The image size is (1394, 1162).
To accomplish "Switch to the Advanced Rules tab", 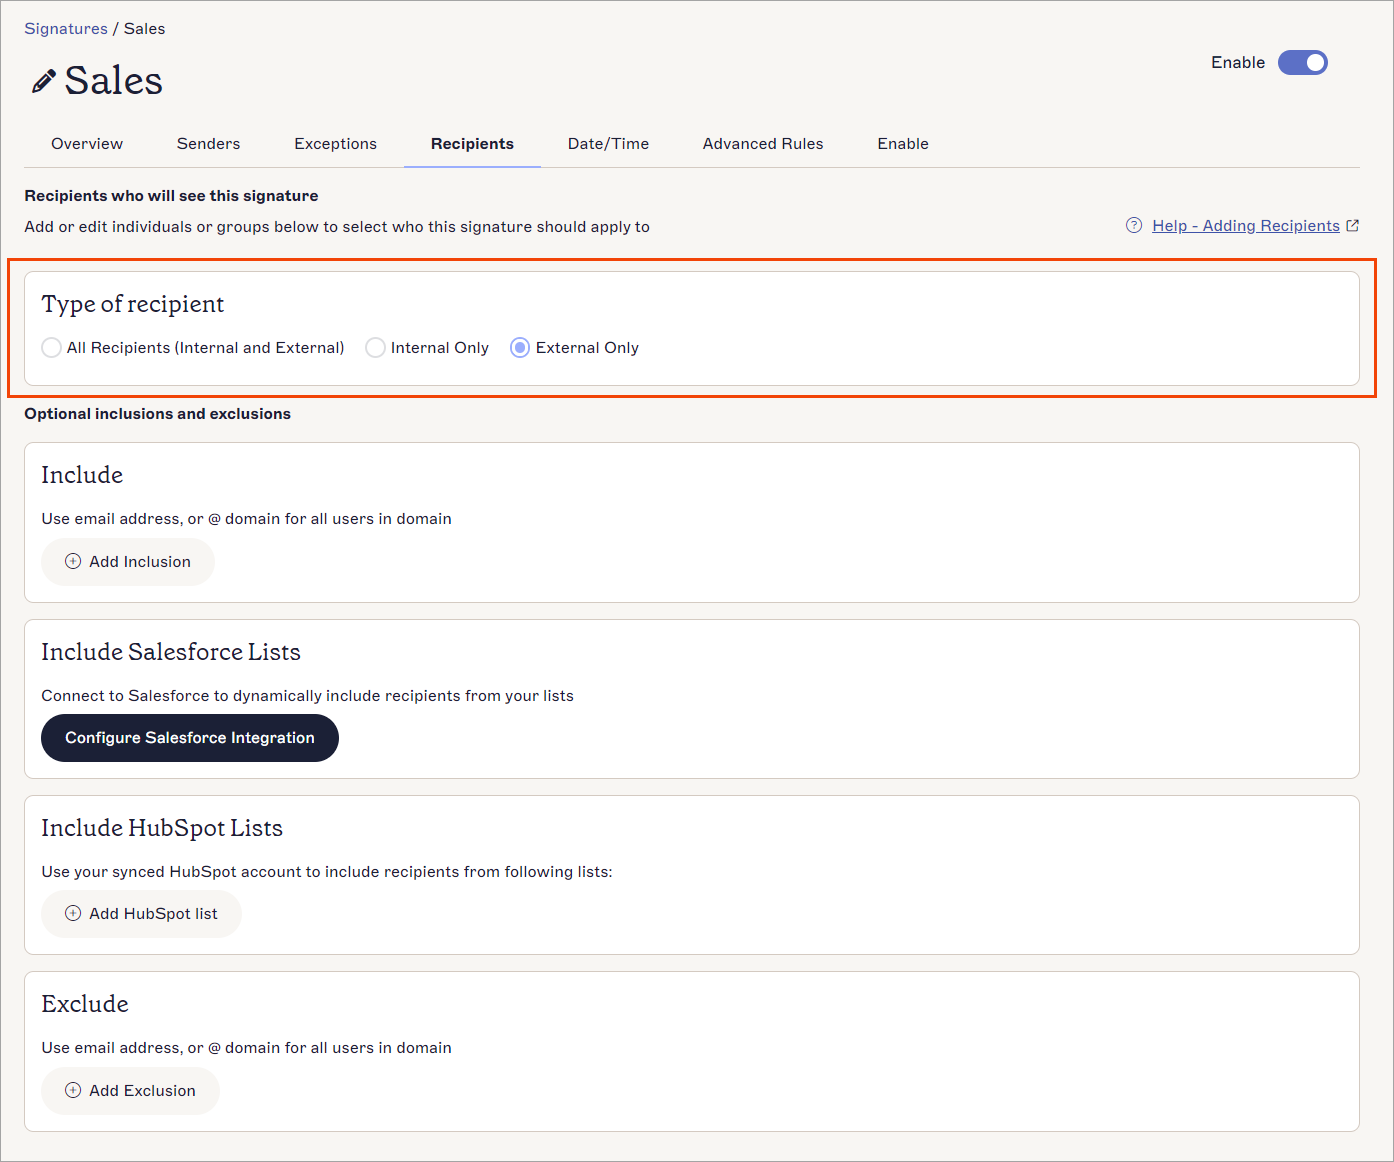I will (x=763, y=143).
